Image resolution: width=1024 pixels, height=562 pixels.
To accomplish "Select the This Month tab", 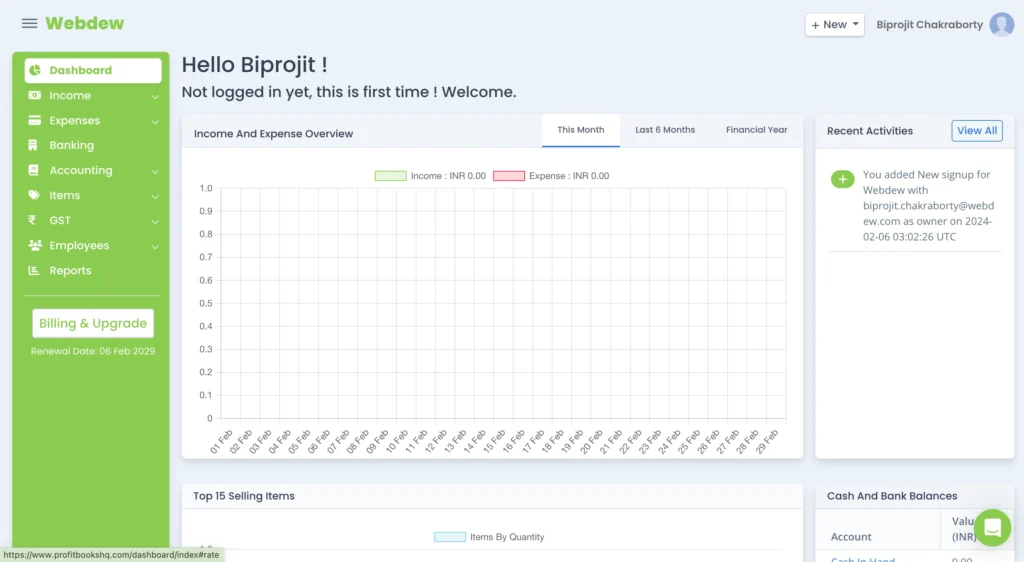I will [x=581, y=130].
